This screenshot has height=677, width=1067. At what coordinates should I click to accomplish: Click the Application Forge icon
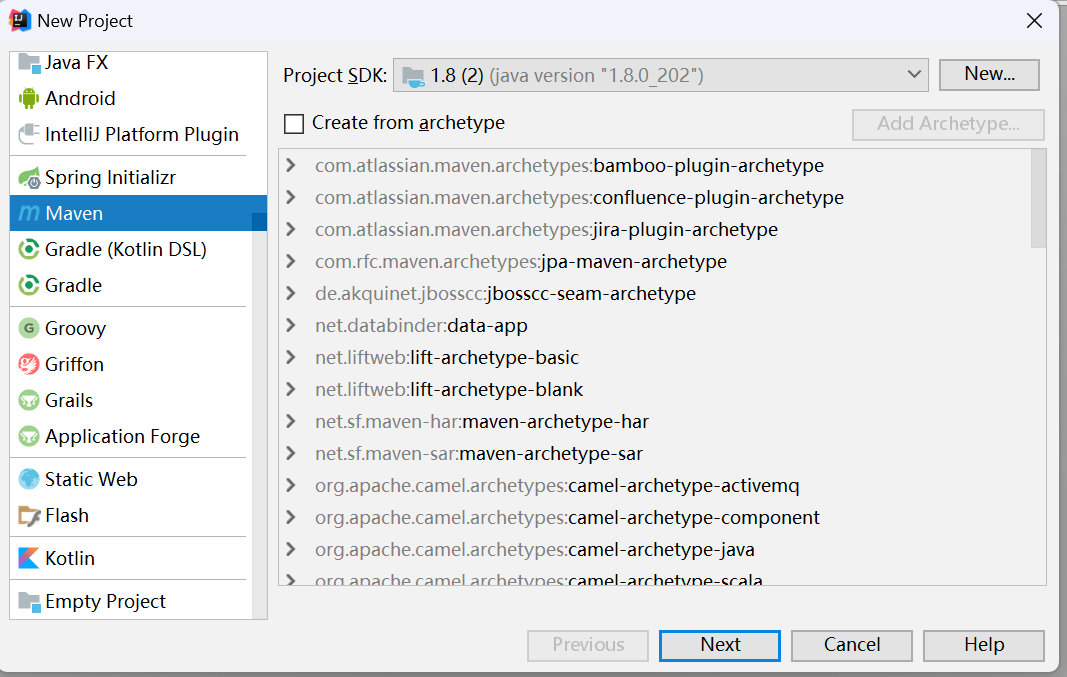click(x=29, y=436)
